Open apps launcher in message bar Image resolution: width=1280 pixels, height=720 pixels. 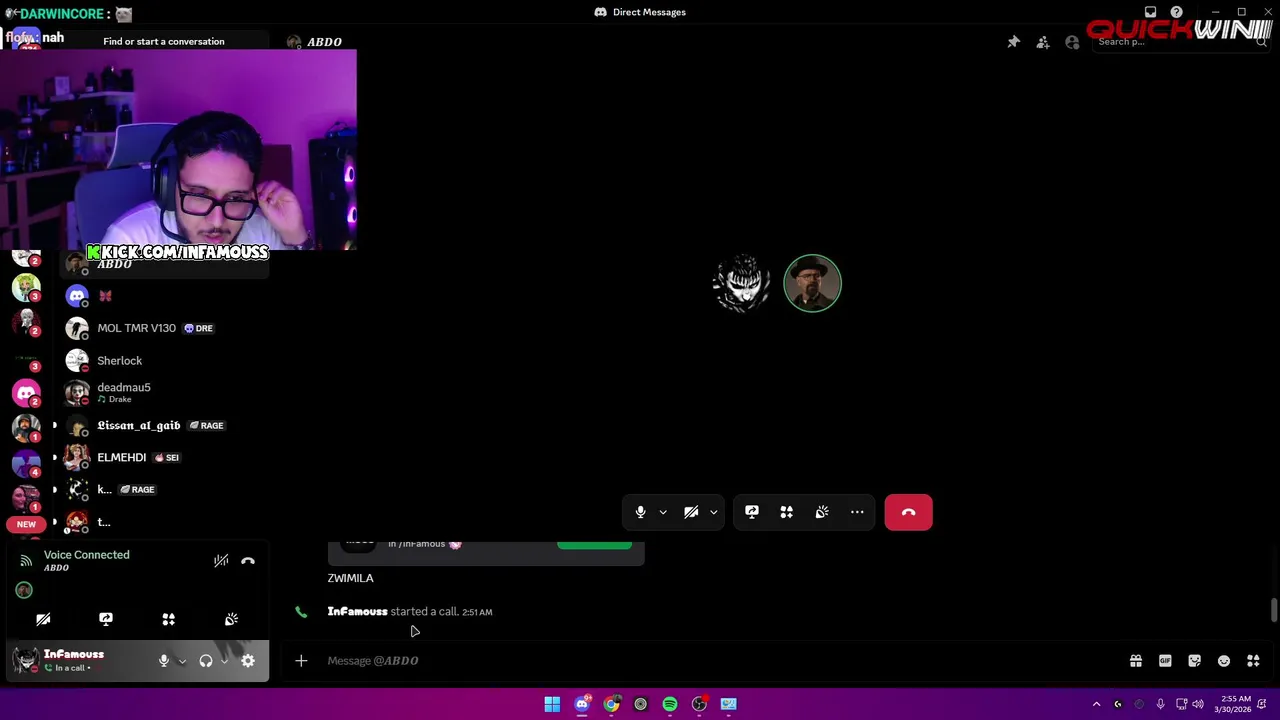1253,661
